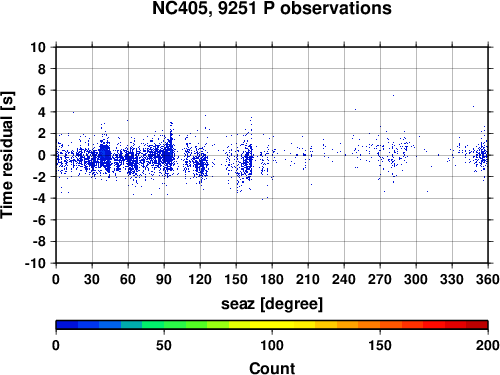500x375 pixels.
Task: Select the dark blue end of the colorbar
Action: 67,325
